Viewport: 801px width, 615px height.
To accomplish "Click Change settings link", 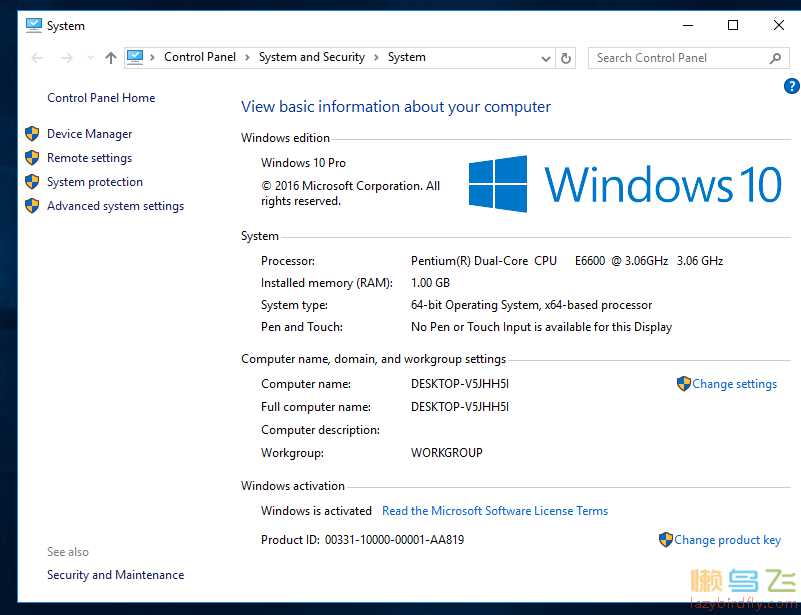I will click(x=734, y=384).
